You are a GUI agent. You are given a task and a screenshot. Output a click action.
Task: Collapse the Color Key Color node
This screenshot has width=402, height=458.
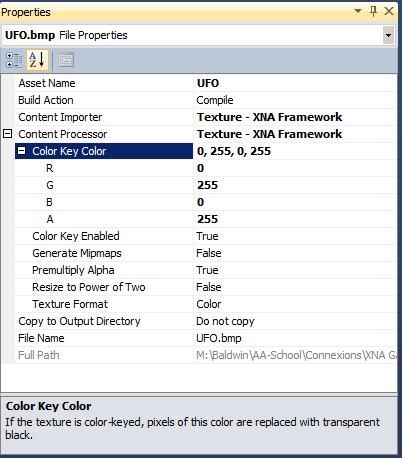pyautogui.click(x=21, y=151)
